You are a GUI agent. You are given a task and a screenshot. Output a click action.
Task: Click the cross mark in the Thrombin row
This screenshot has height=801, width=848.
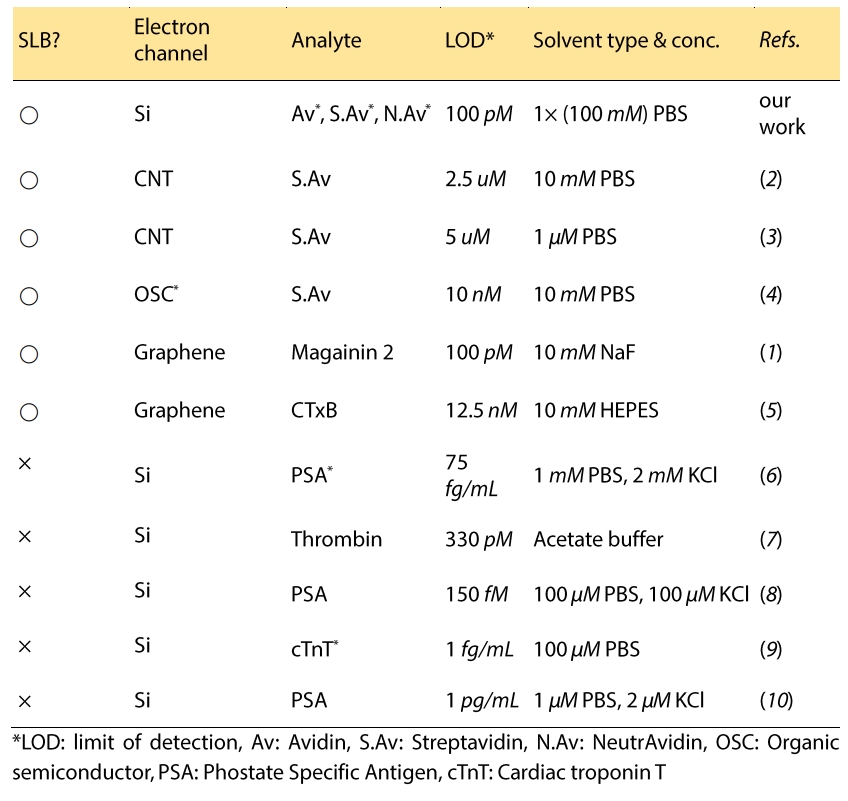[x=26, y=537]
